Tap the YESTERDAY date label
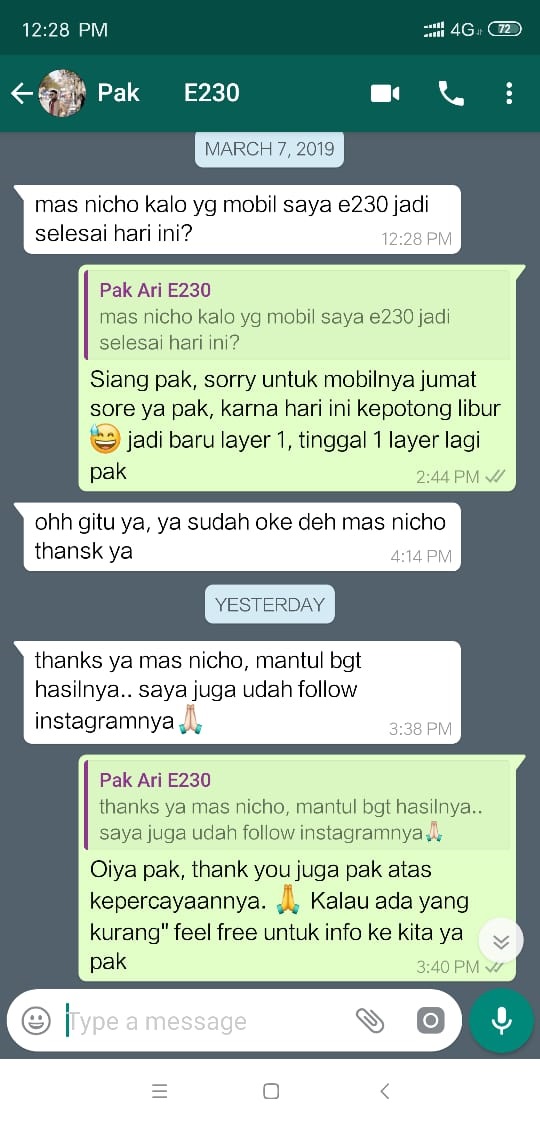Screen dimensions: 540x1124 coord(270,604)
